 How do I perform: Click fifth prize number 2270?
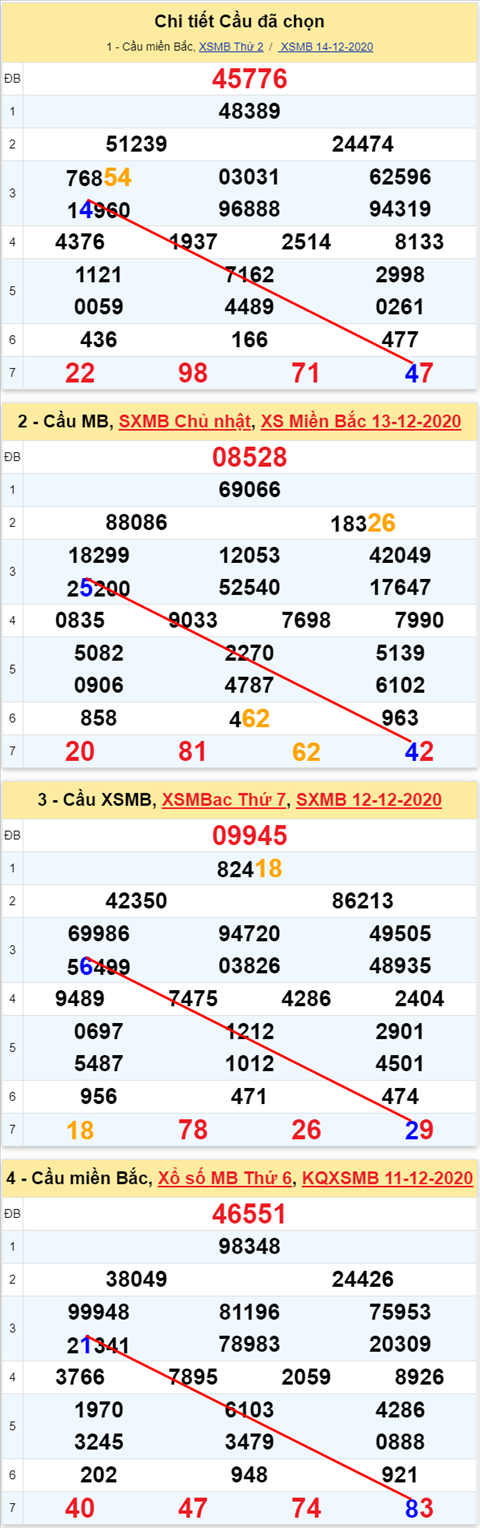pos(250,653)
